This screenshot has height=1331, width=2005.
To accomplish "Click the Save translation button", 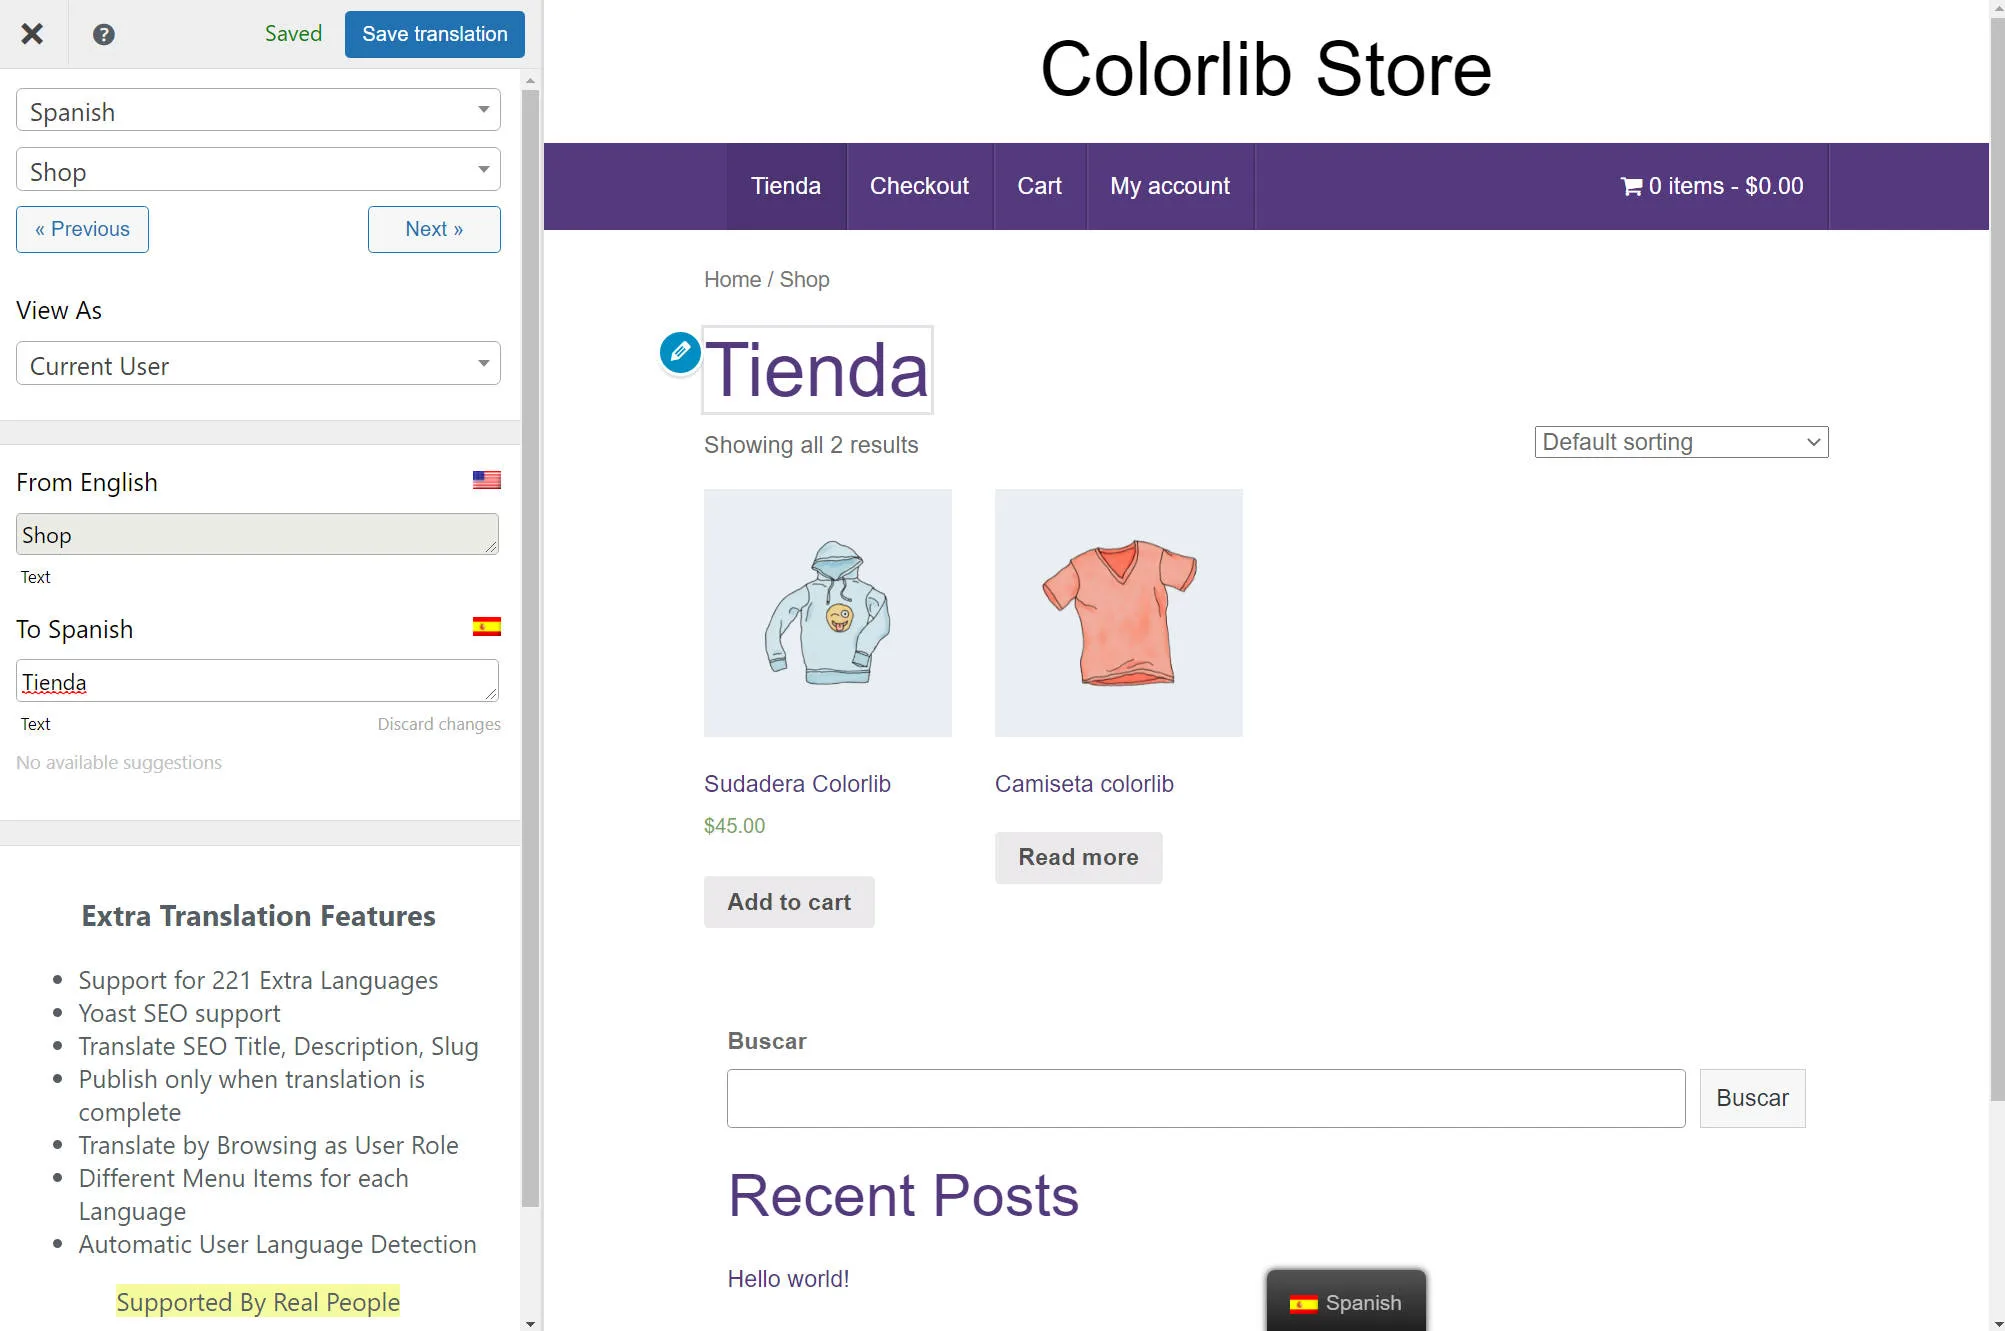I will (434, 33).
